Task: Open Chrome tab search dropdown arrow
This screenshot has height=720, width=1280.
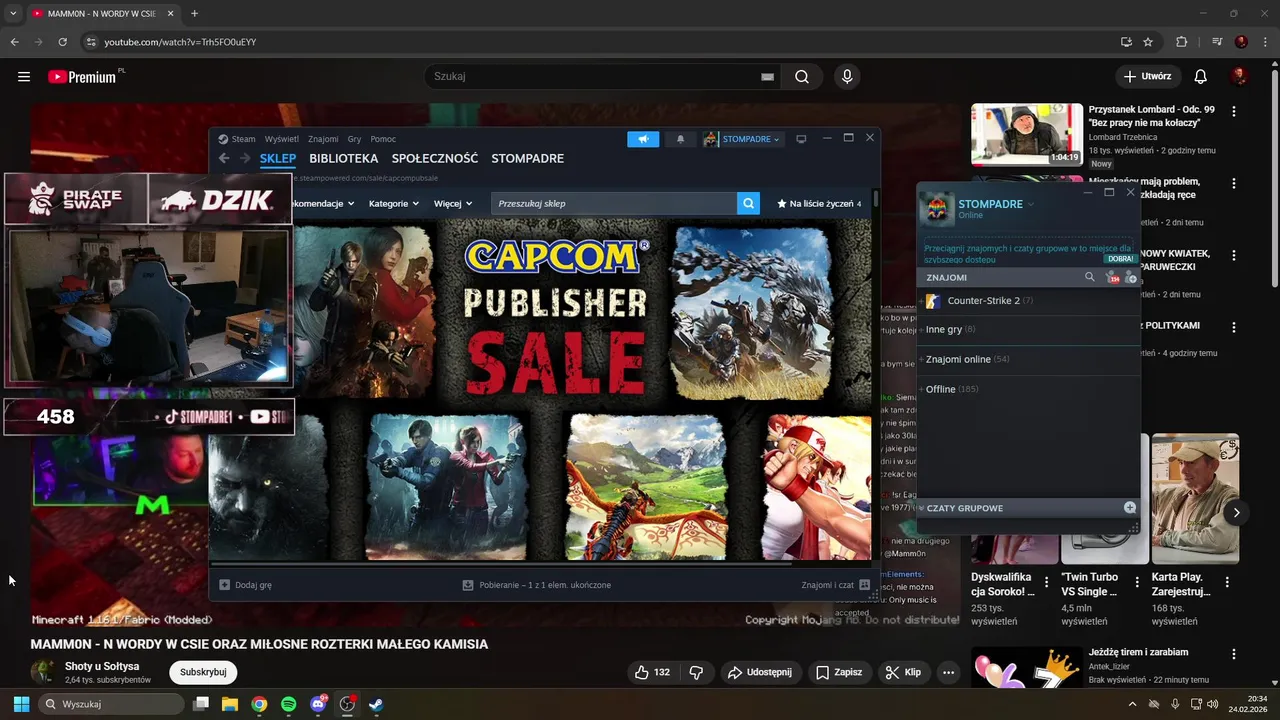Action: [13, 14]
